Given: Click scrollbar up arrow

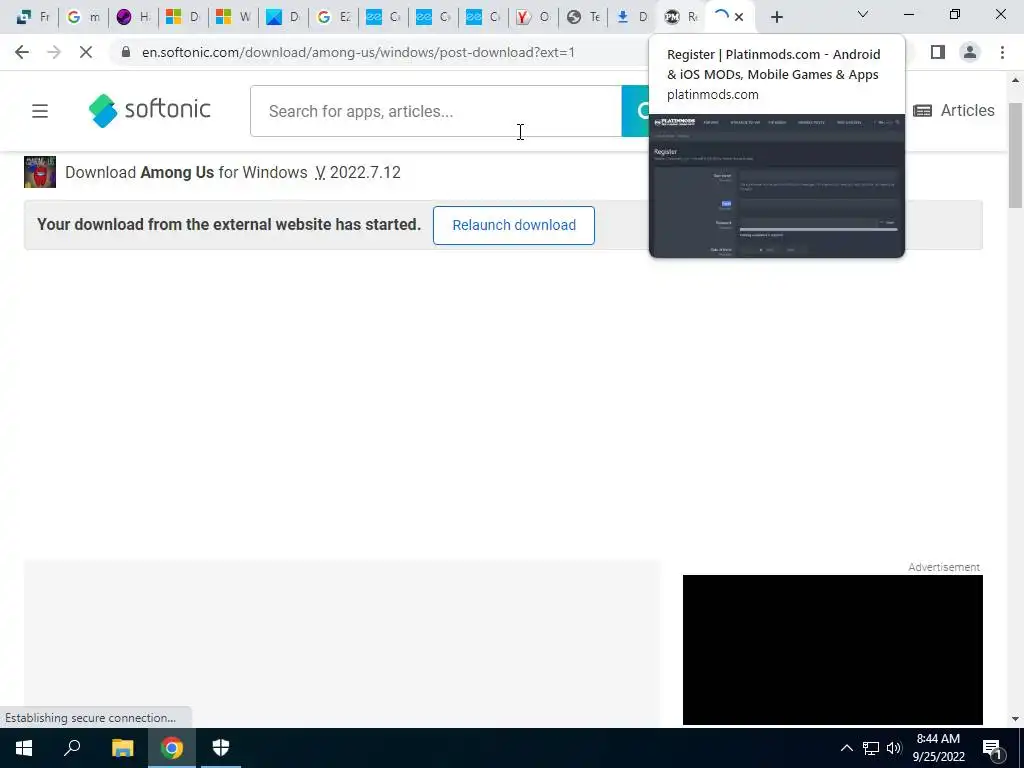Looking at the screenshot, I should (1015, 80).
